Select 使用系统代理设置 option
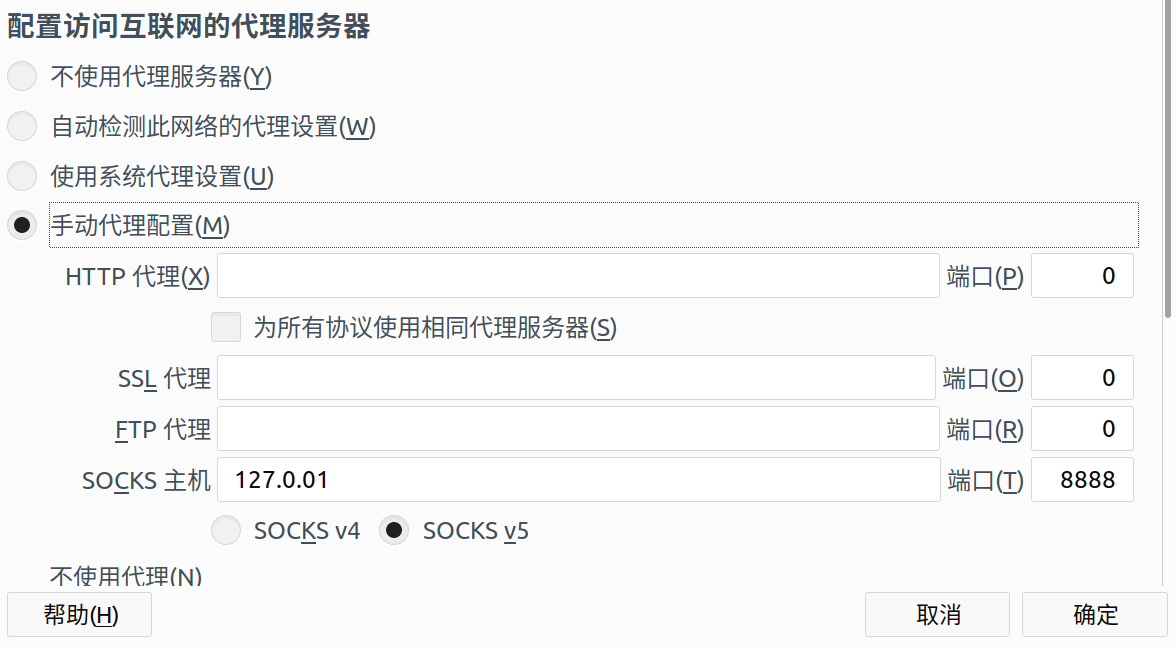This screenshot has height=647, width=1176. 22,176
